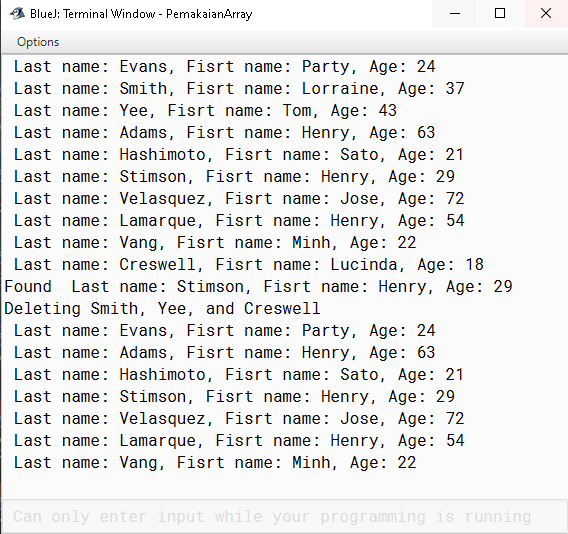Screen dimensions: 568x534
Task: Open the Options menu
Action: [x=38, y=42]
